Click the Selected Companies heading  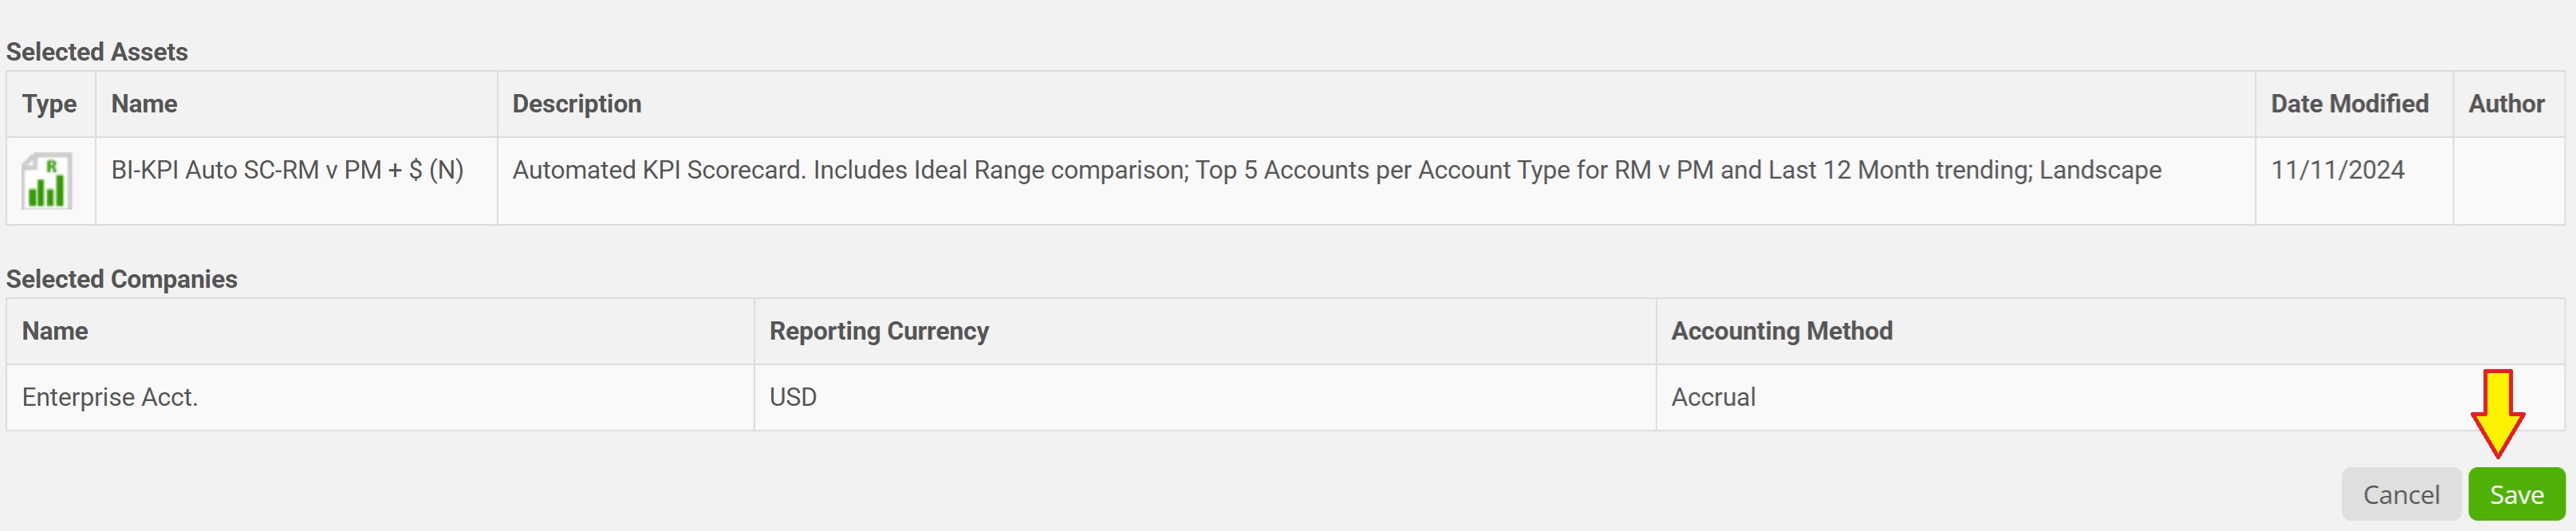click(122, 279)
